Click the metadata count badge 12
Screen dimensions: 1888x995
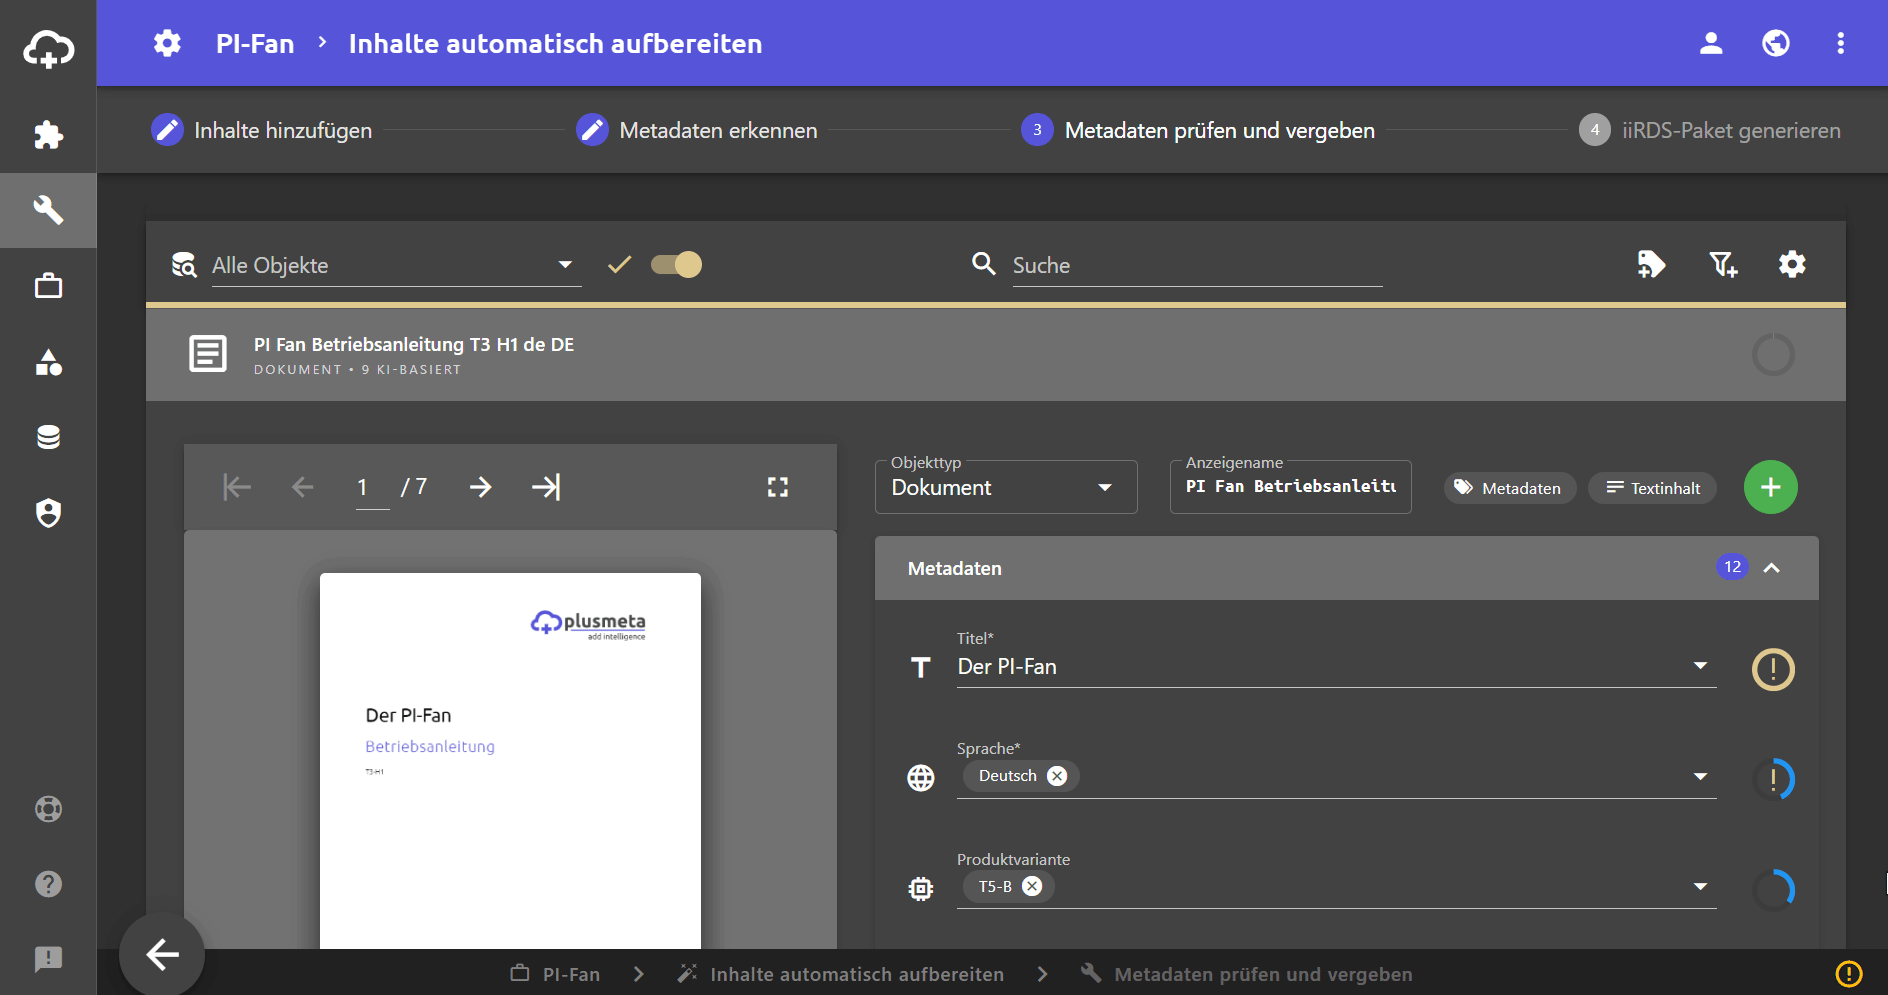coord(1732,567)
